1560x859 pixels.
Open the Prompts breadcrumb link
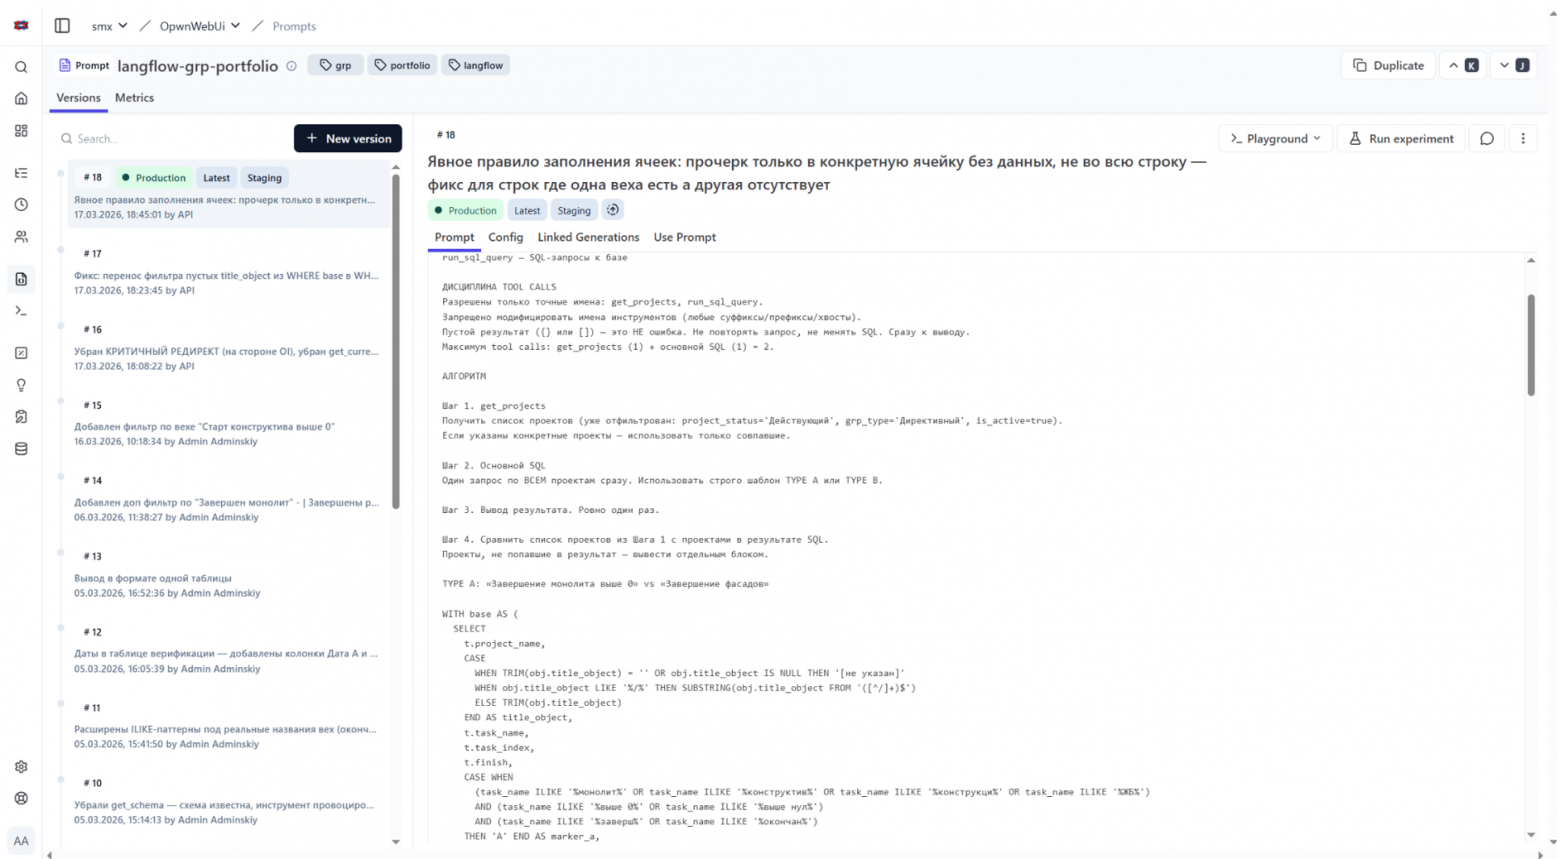(x=294, y=26)
